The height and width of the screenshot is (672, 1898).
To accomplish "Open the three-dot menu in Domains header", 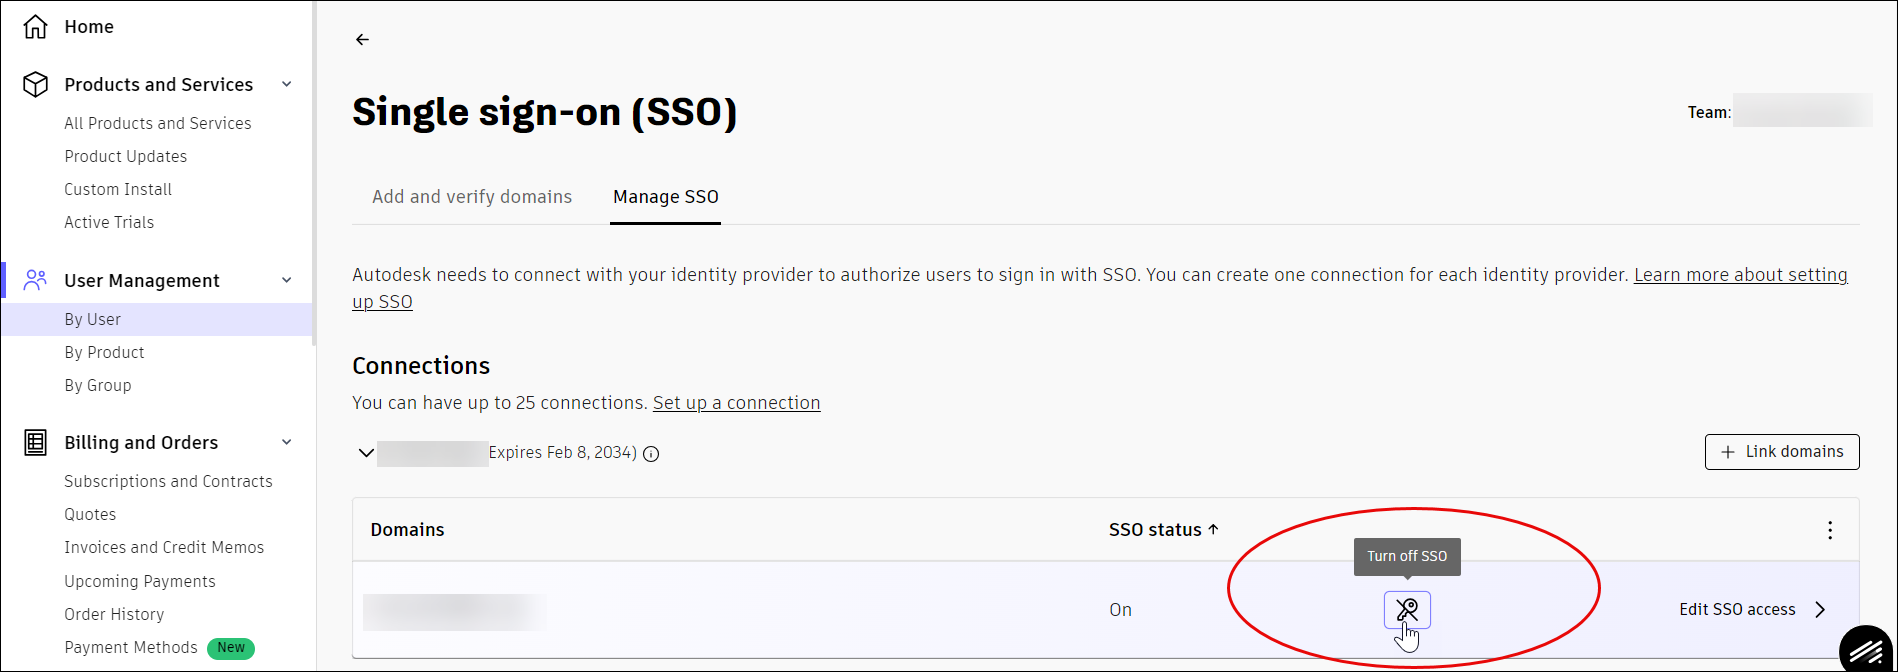I will point(1830,530).
